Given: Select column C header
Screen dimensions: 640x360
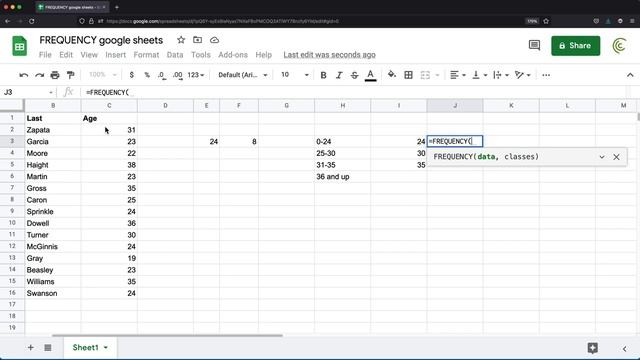Looking at the screenshot, I should click(109, 106).
